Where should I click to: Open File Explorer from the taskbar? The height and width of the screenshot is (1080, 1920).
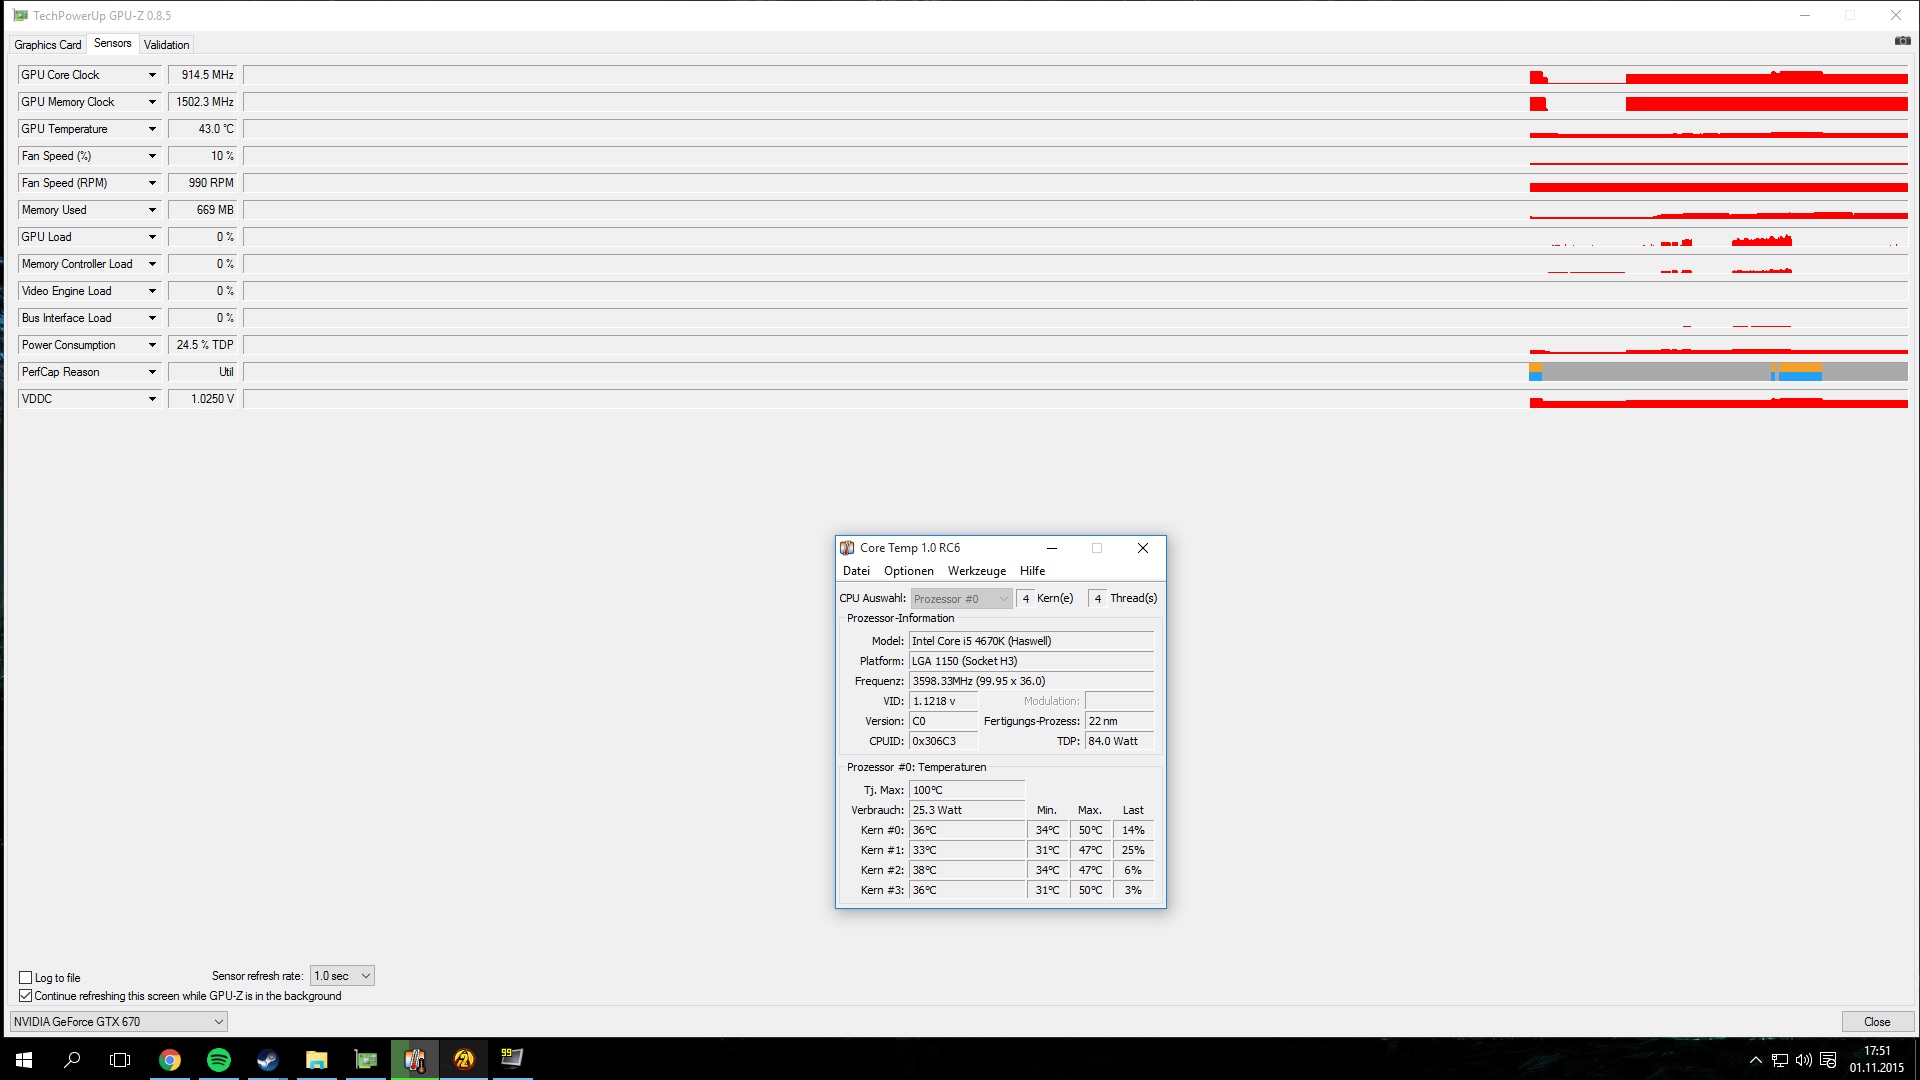pyautogui.click(x=316, y=1060)
